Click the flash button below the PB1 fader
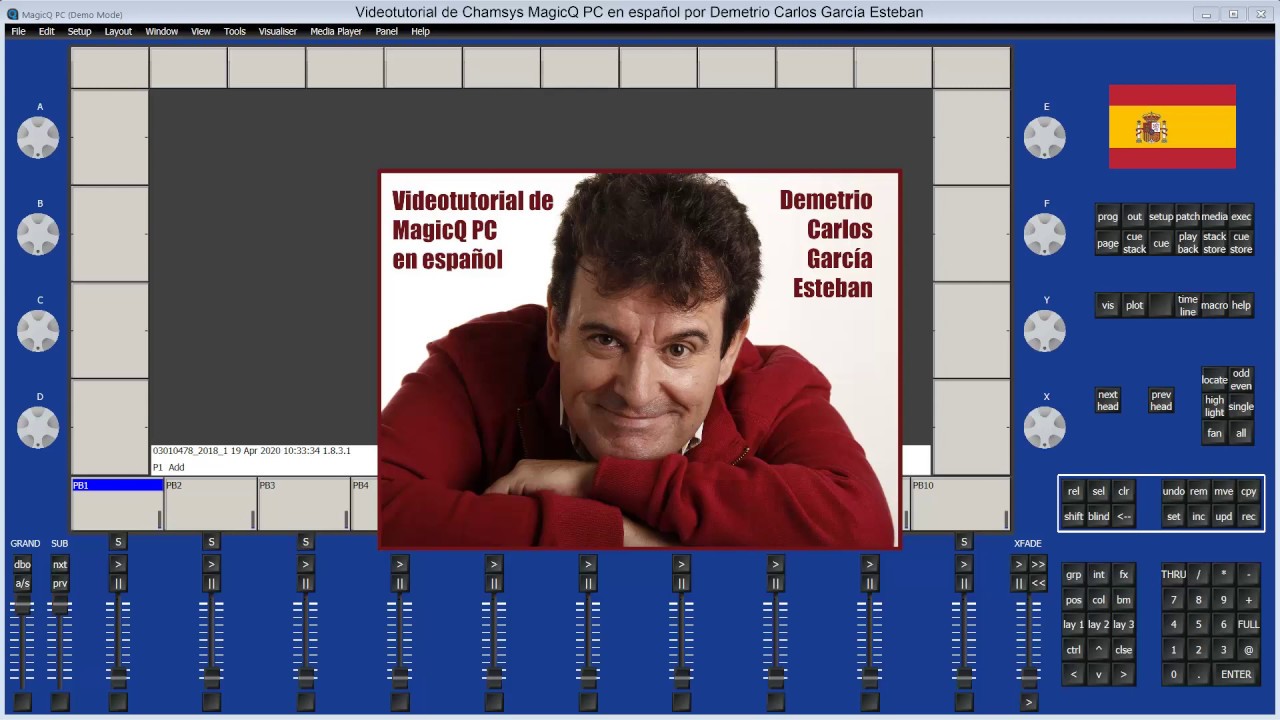The image size is (1280, 720). [x=118, y=702]
